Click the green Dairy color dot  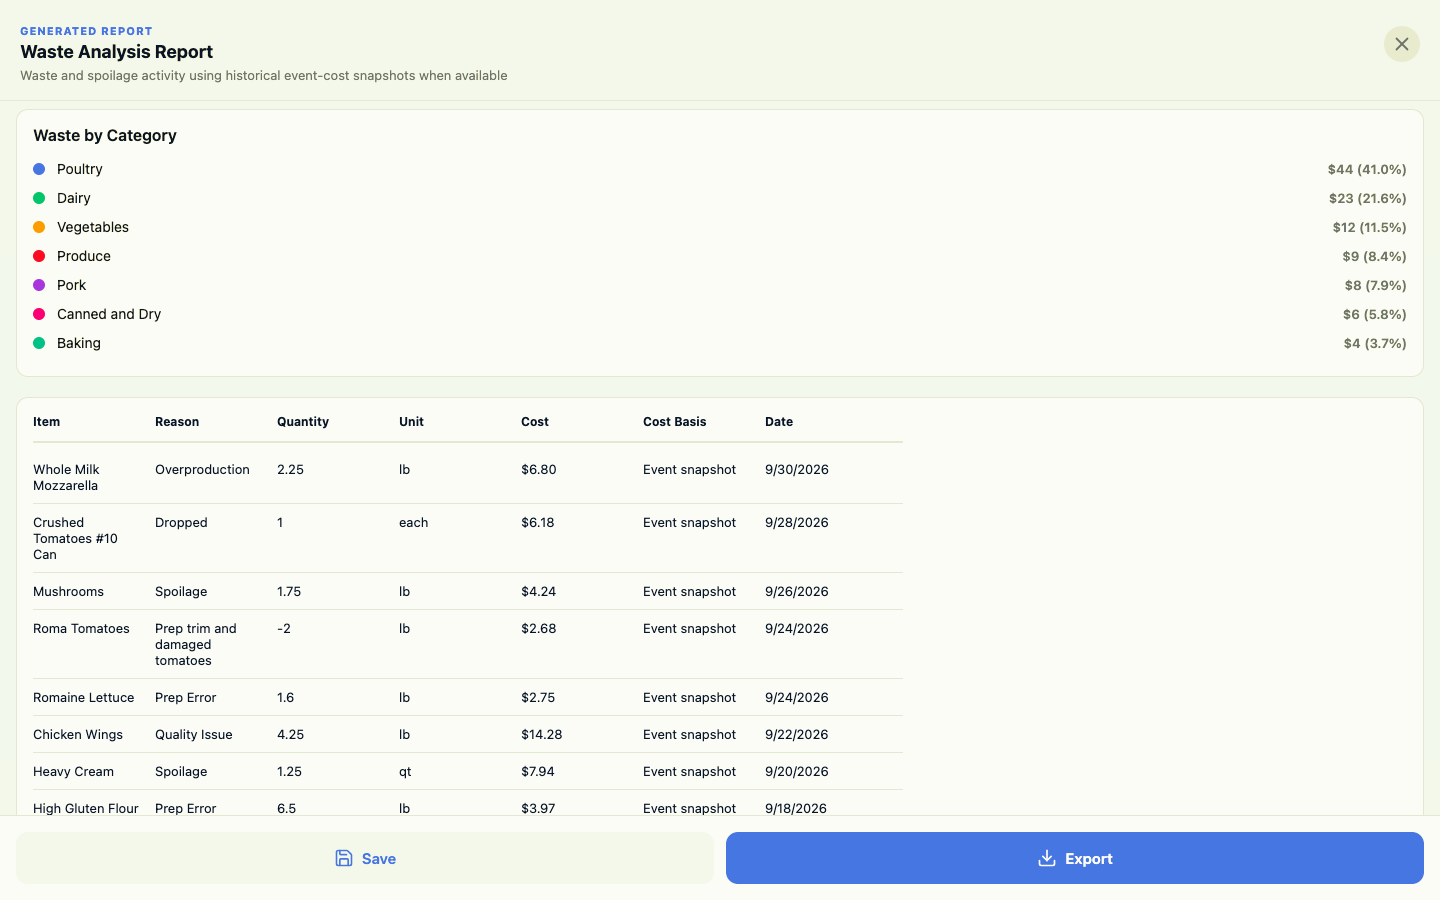[39, 198]
